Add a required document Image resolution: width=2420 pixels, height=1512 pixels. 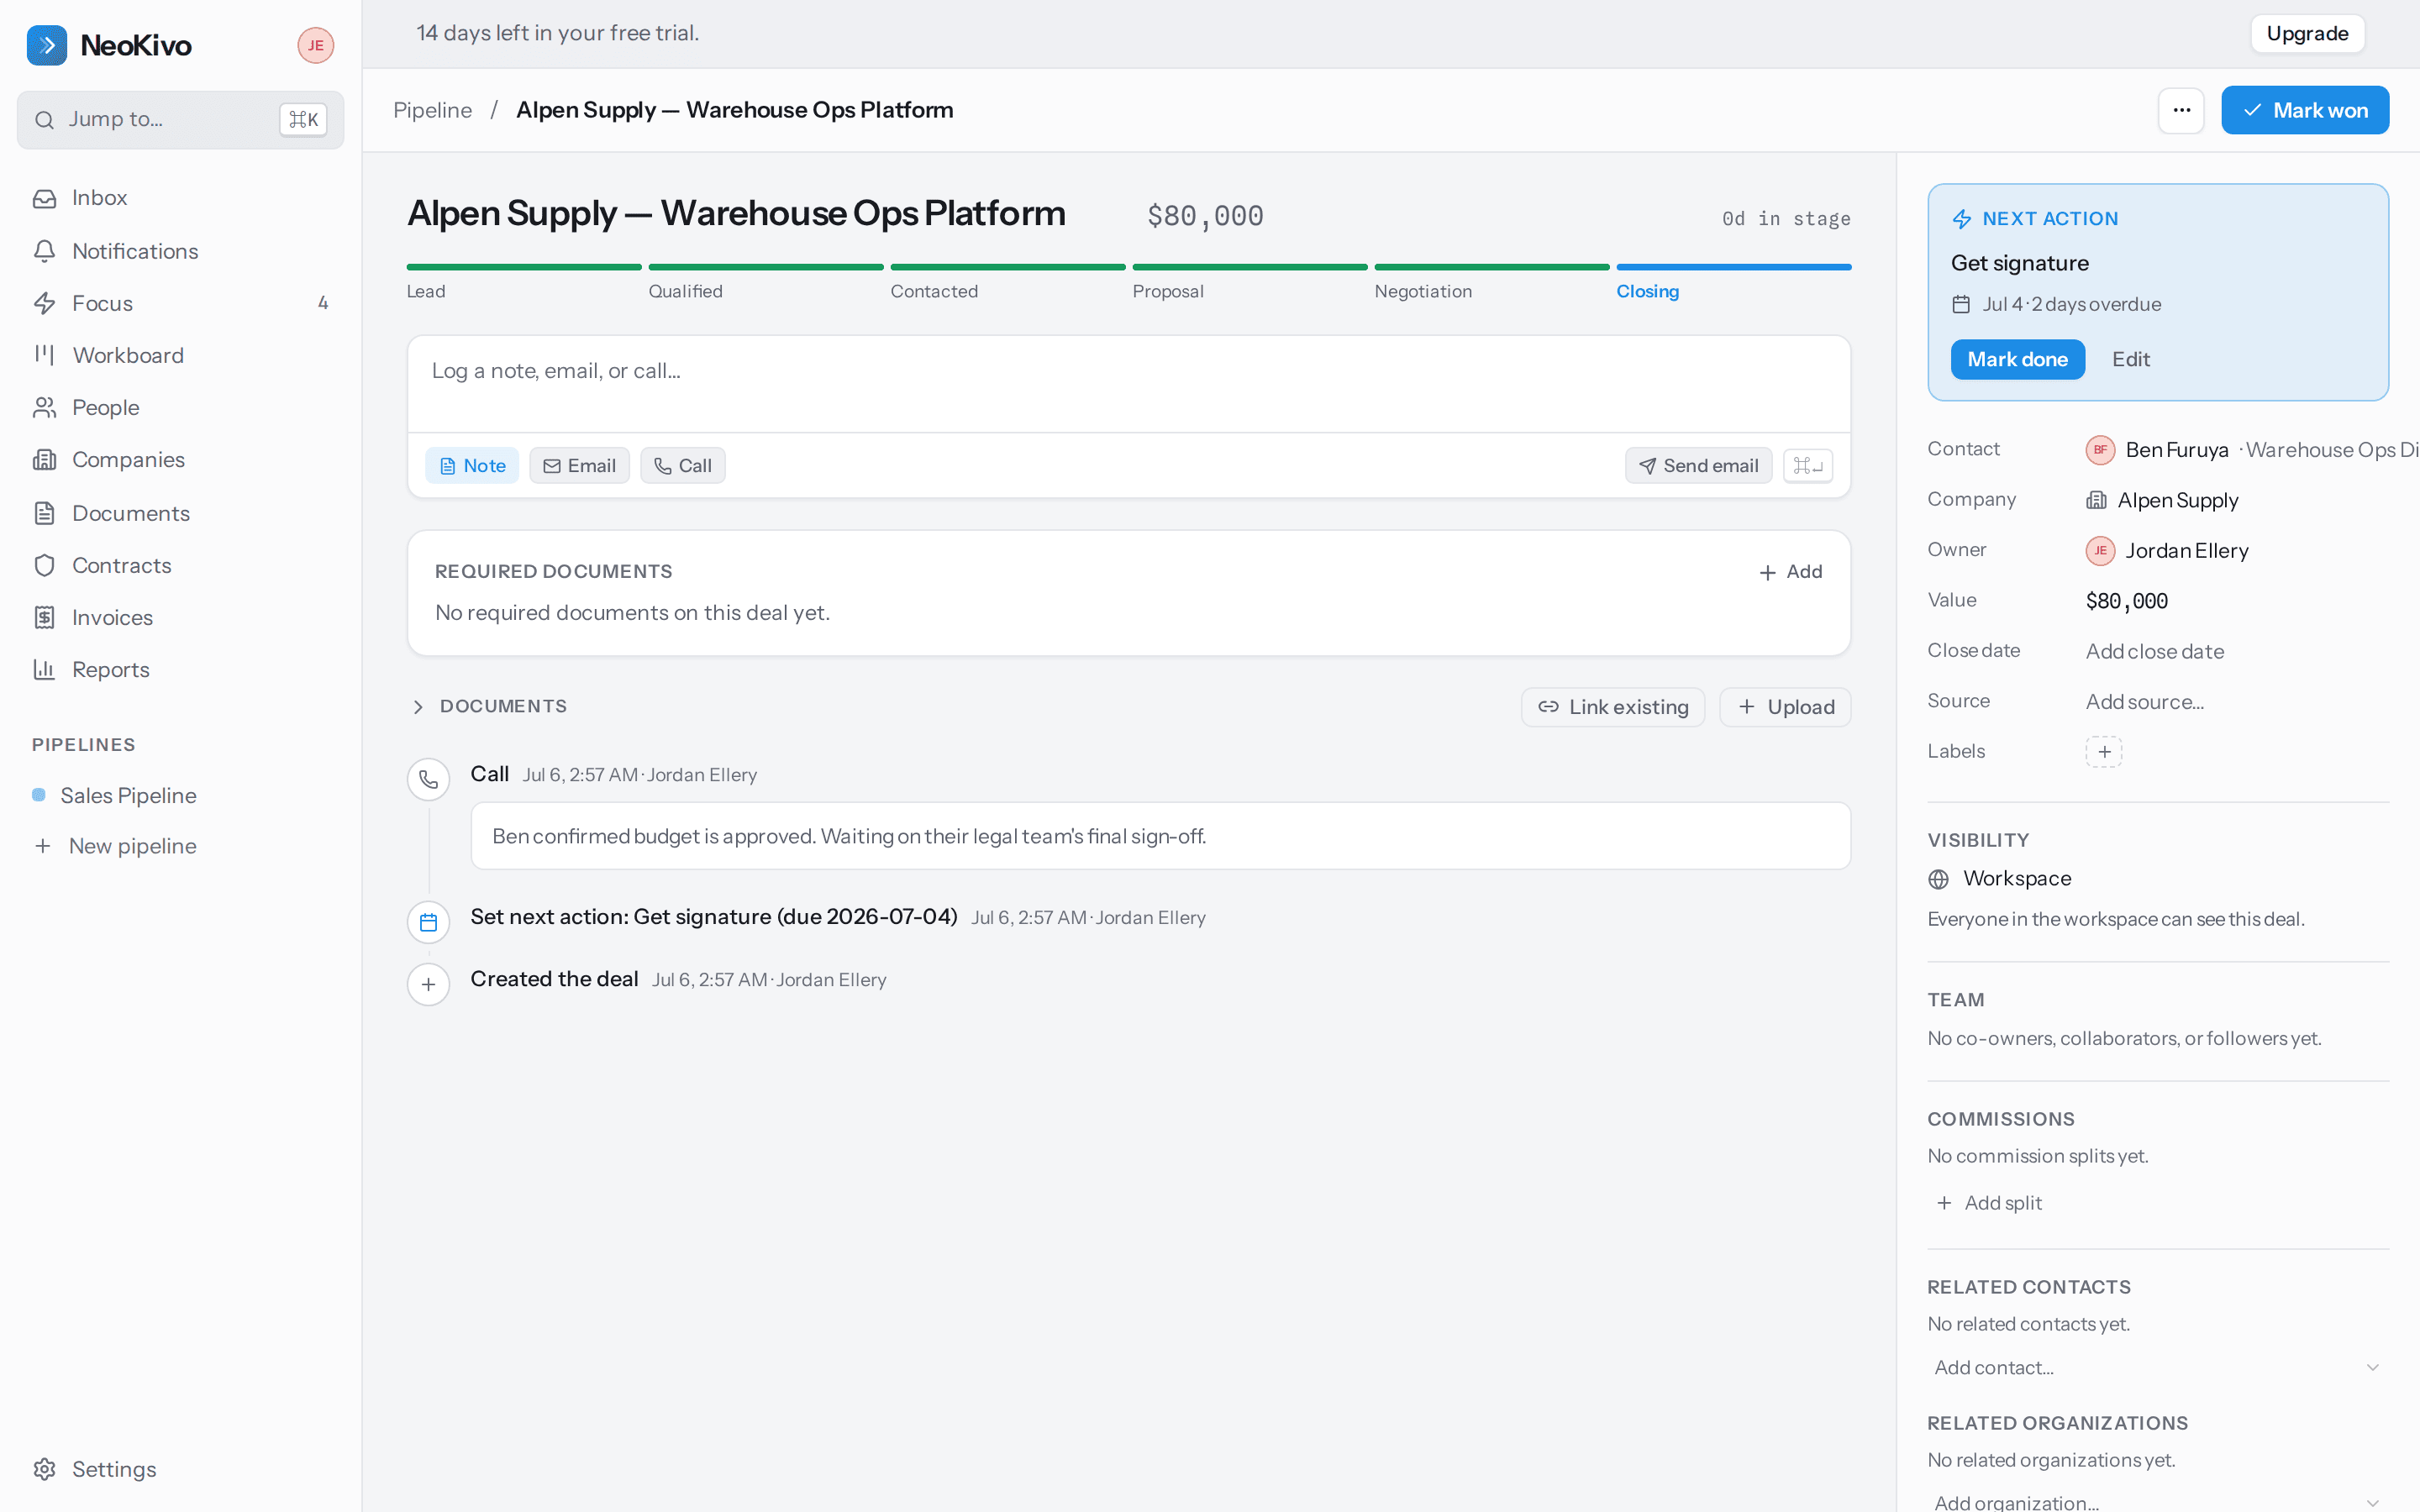coord(1791,572)
